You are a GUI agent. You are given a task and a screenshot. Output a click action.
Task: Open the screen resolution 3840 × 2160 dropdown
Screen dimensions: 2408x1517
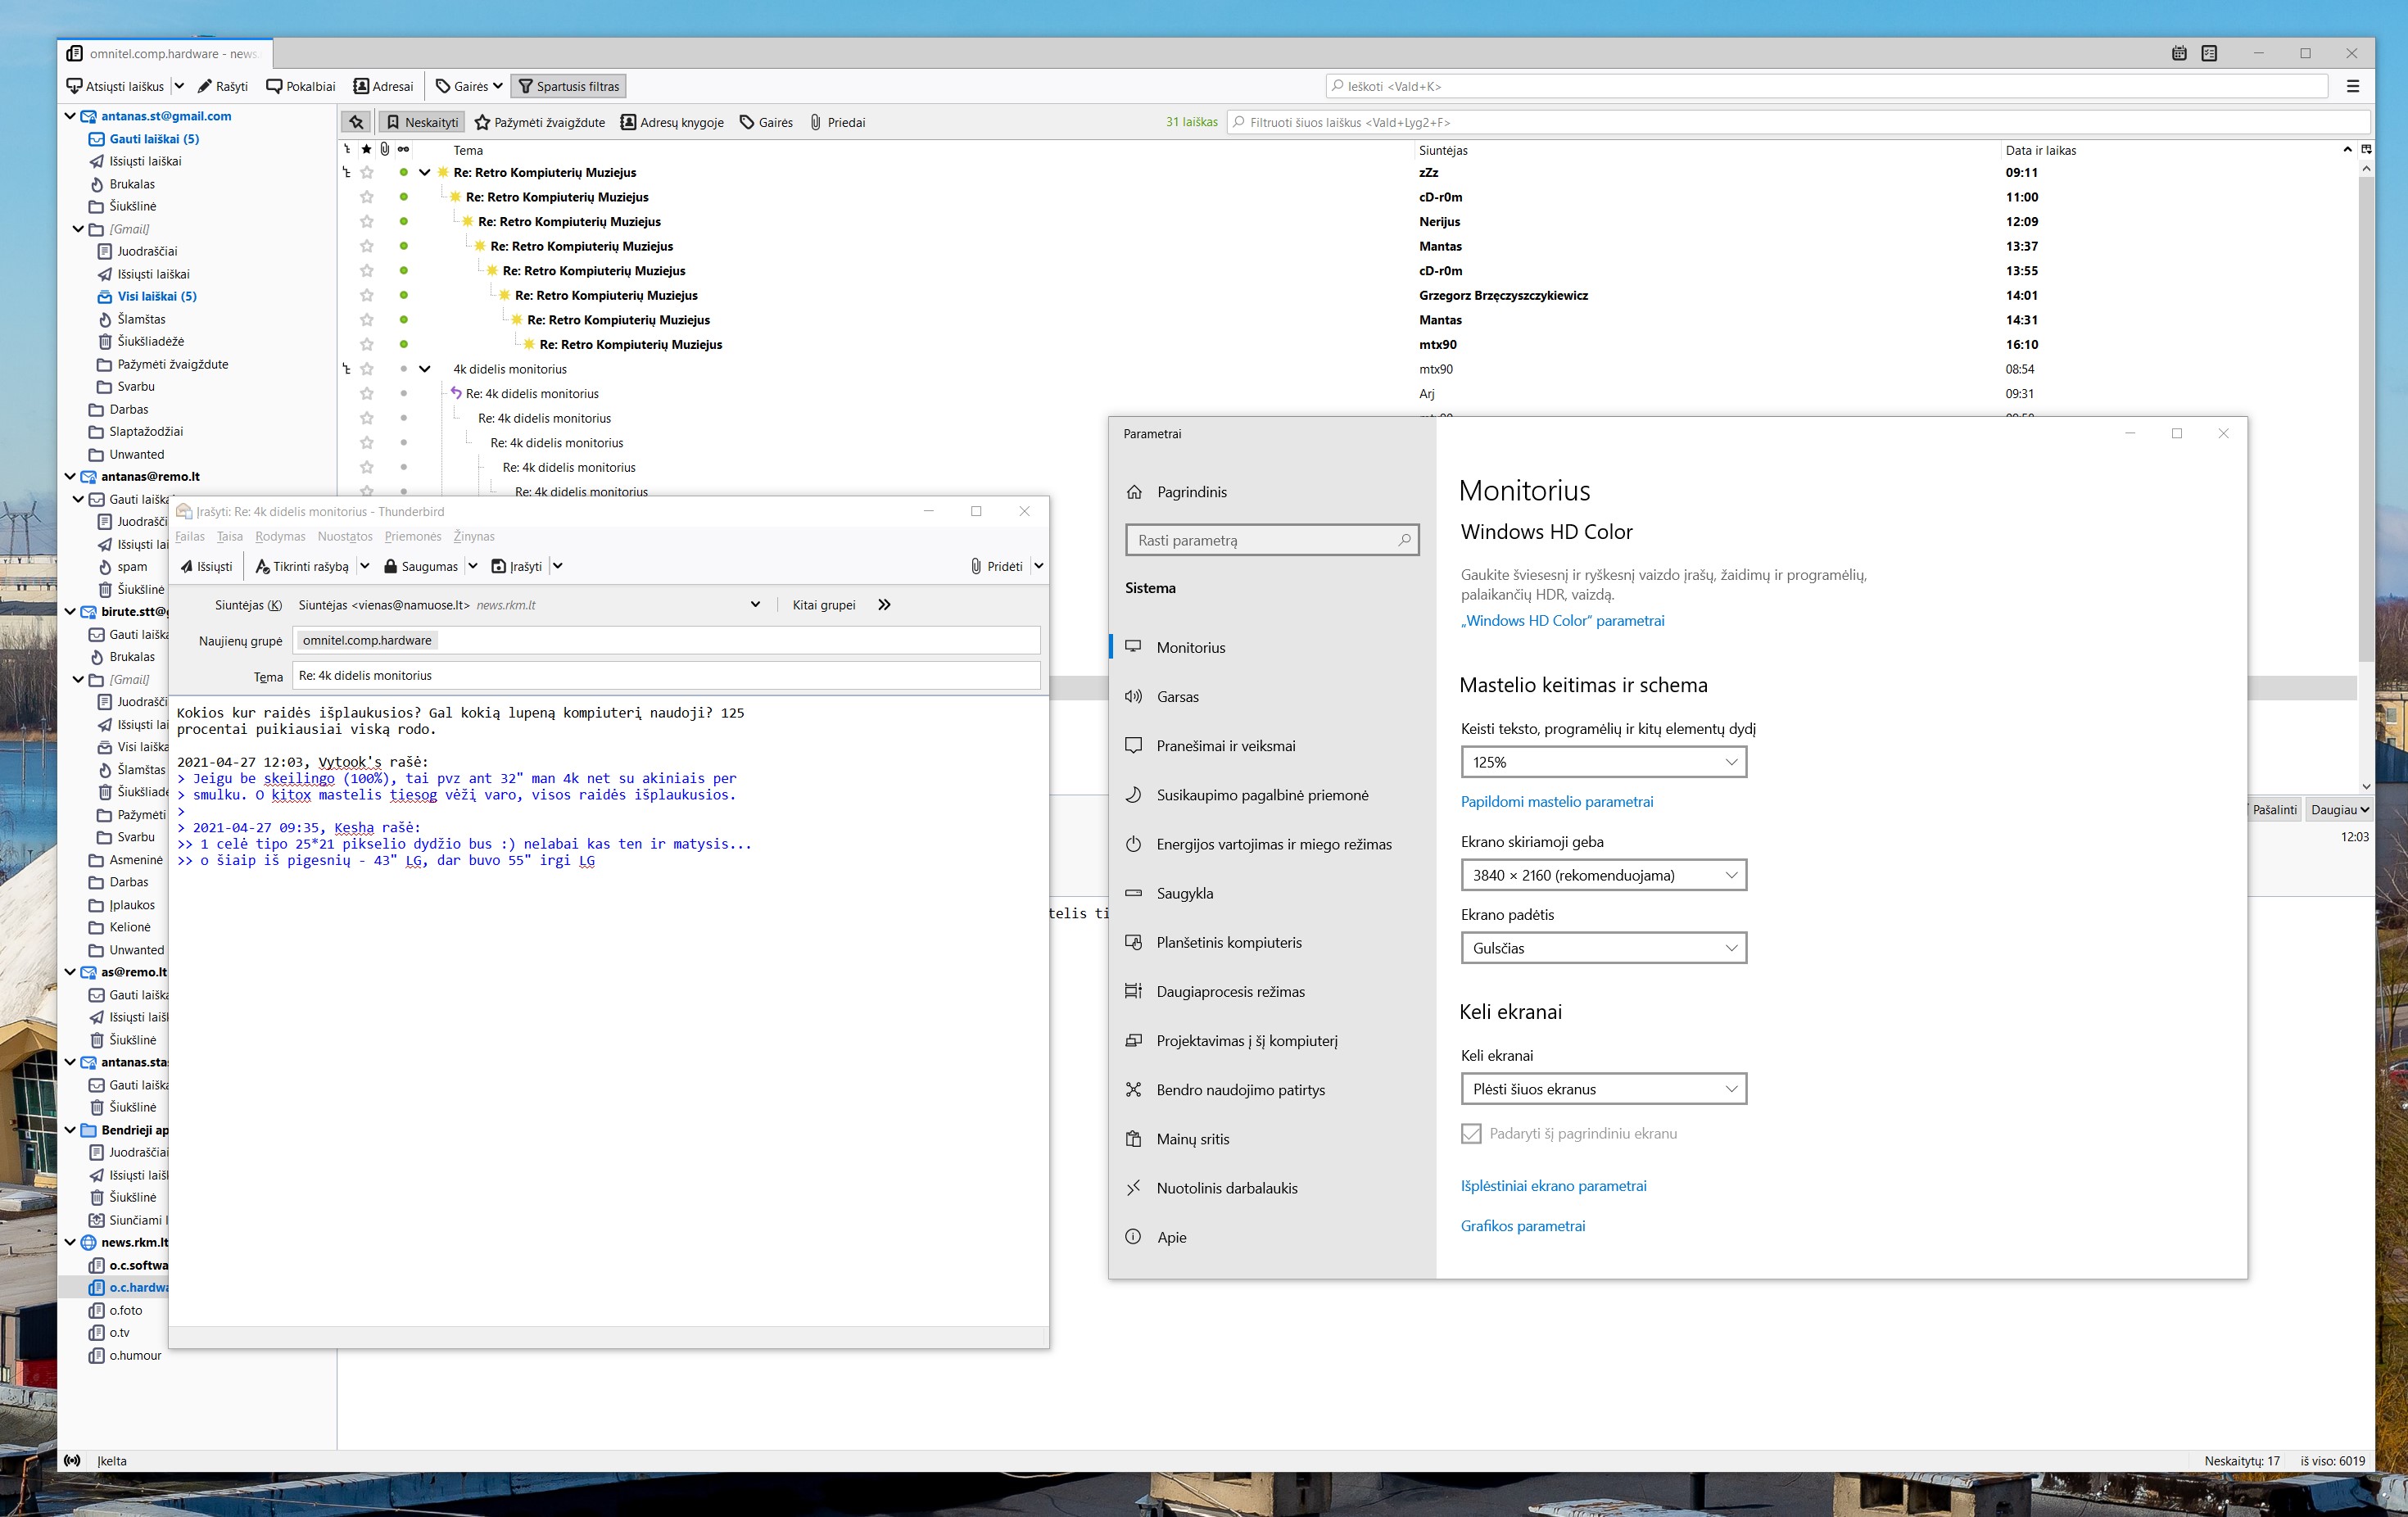coord(1603,875)
